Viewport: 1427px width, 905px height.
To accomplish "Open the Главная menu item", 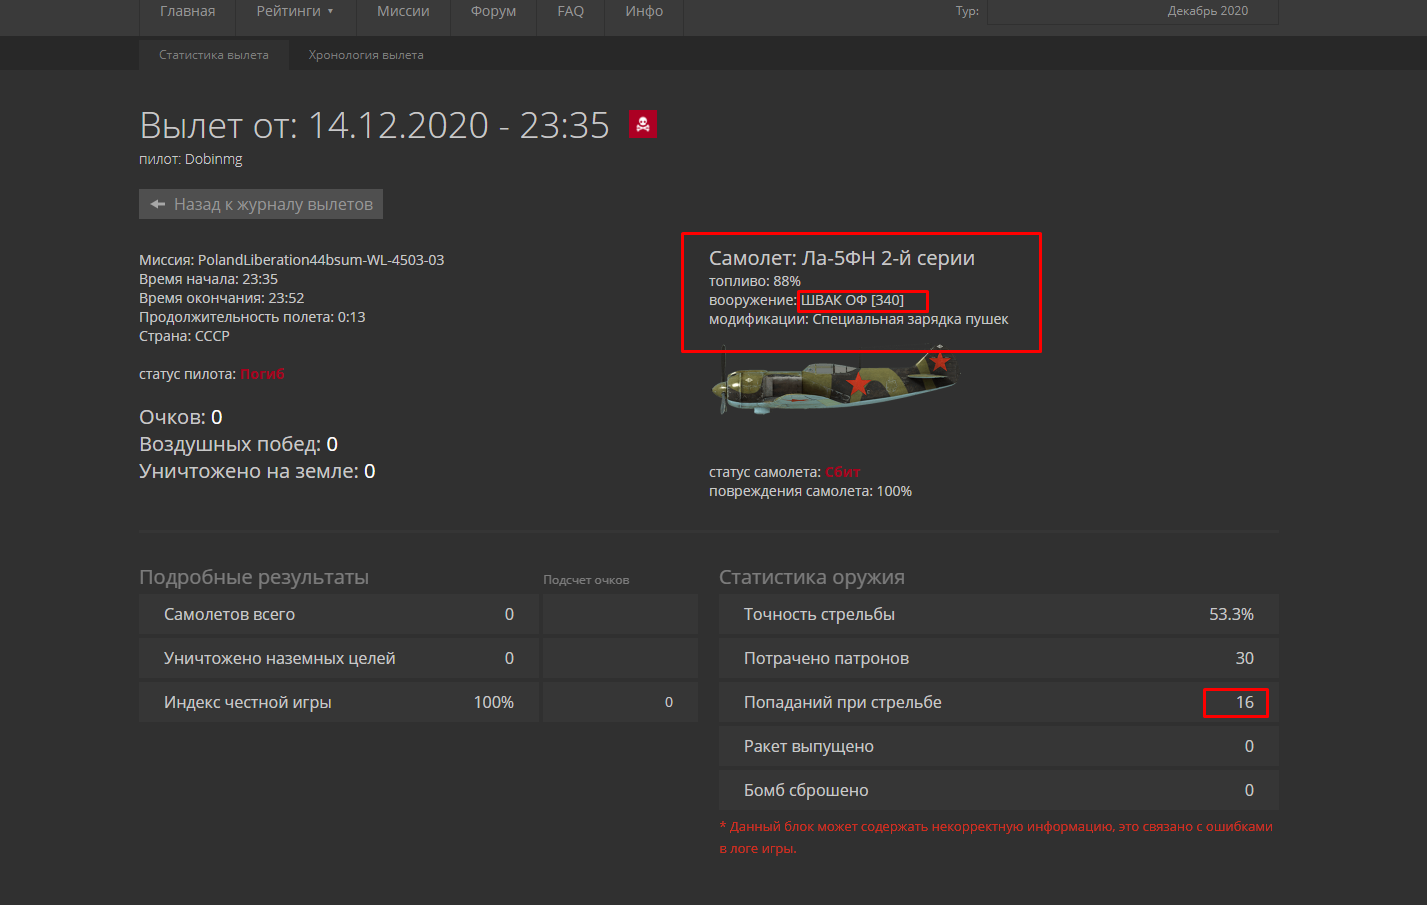I will (x=187, y=11).
